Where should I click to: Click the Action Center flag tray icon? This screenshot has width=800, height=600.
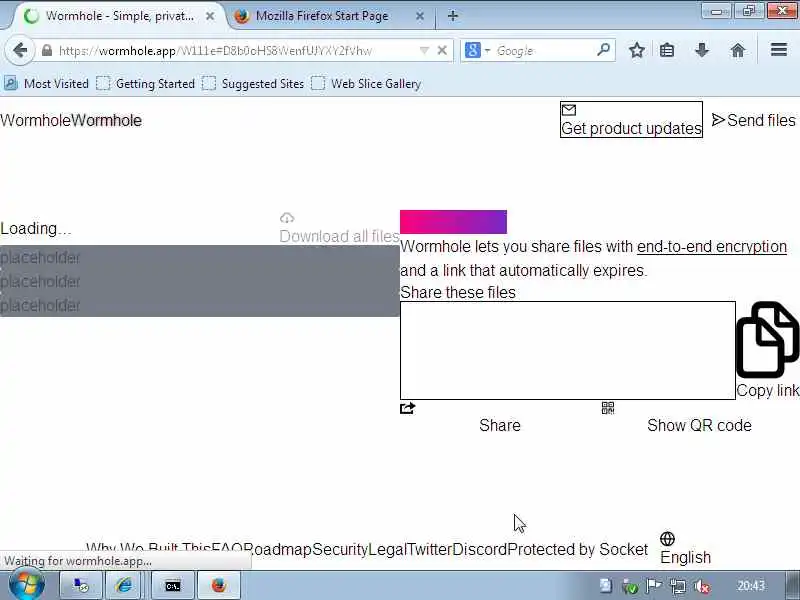tap(654, 586)
